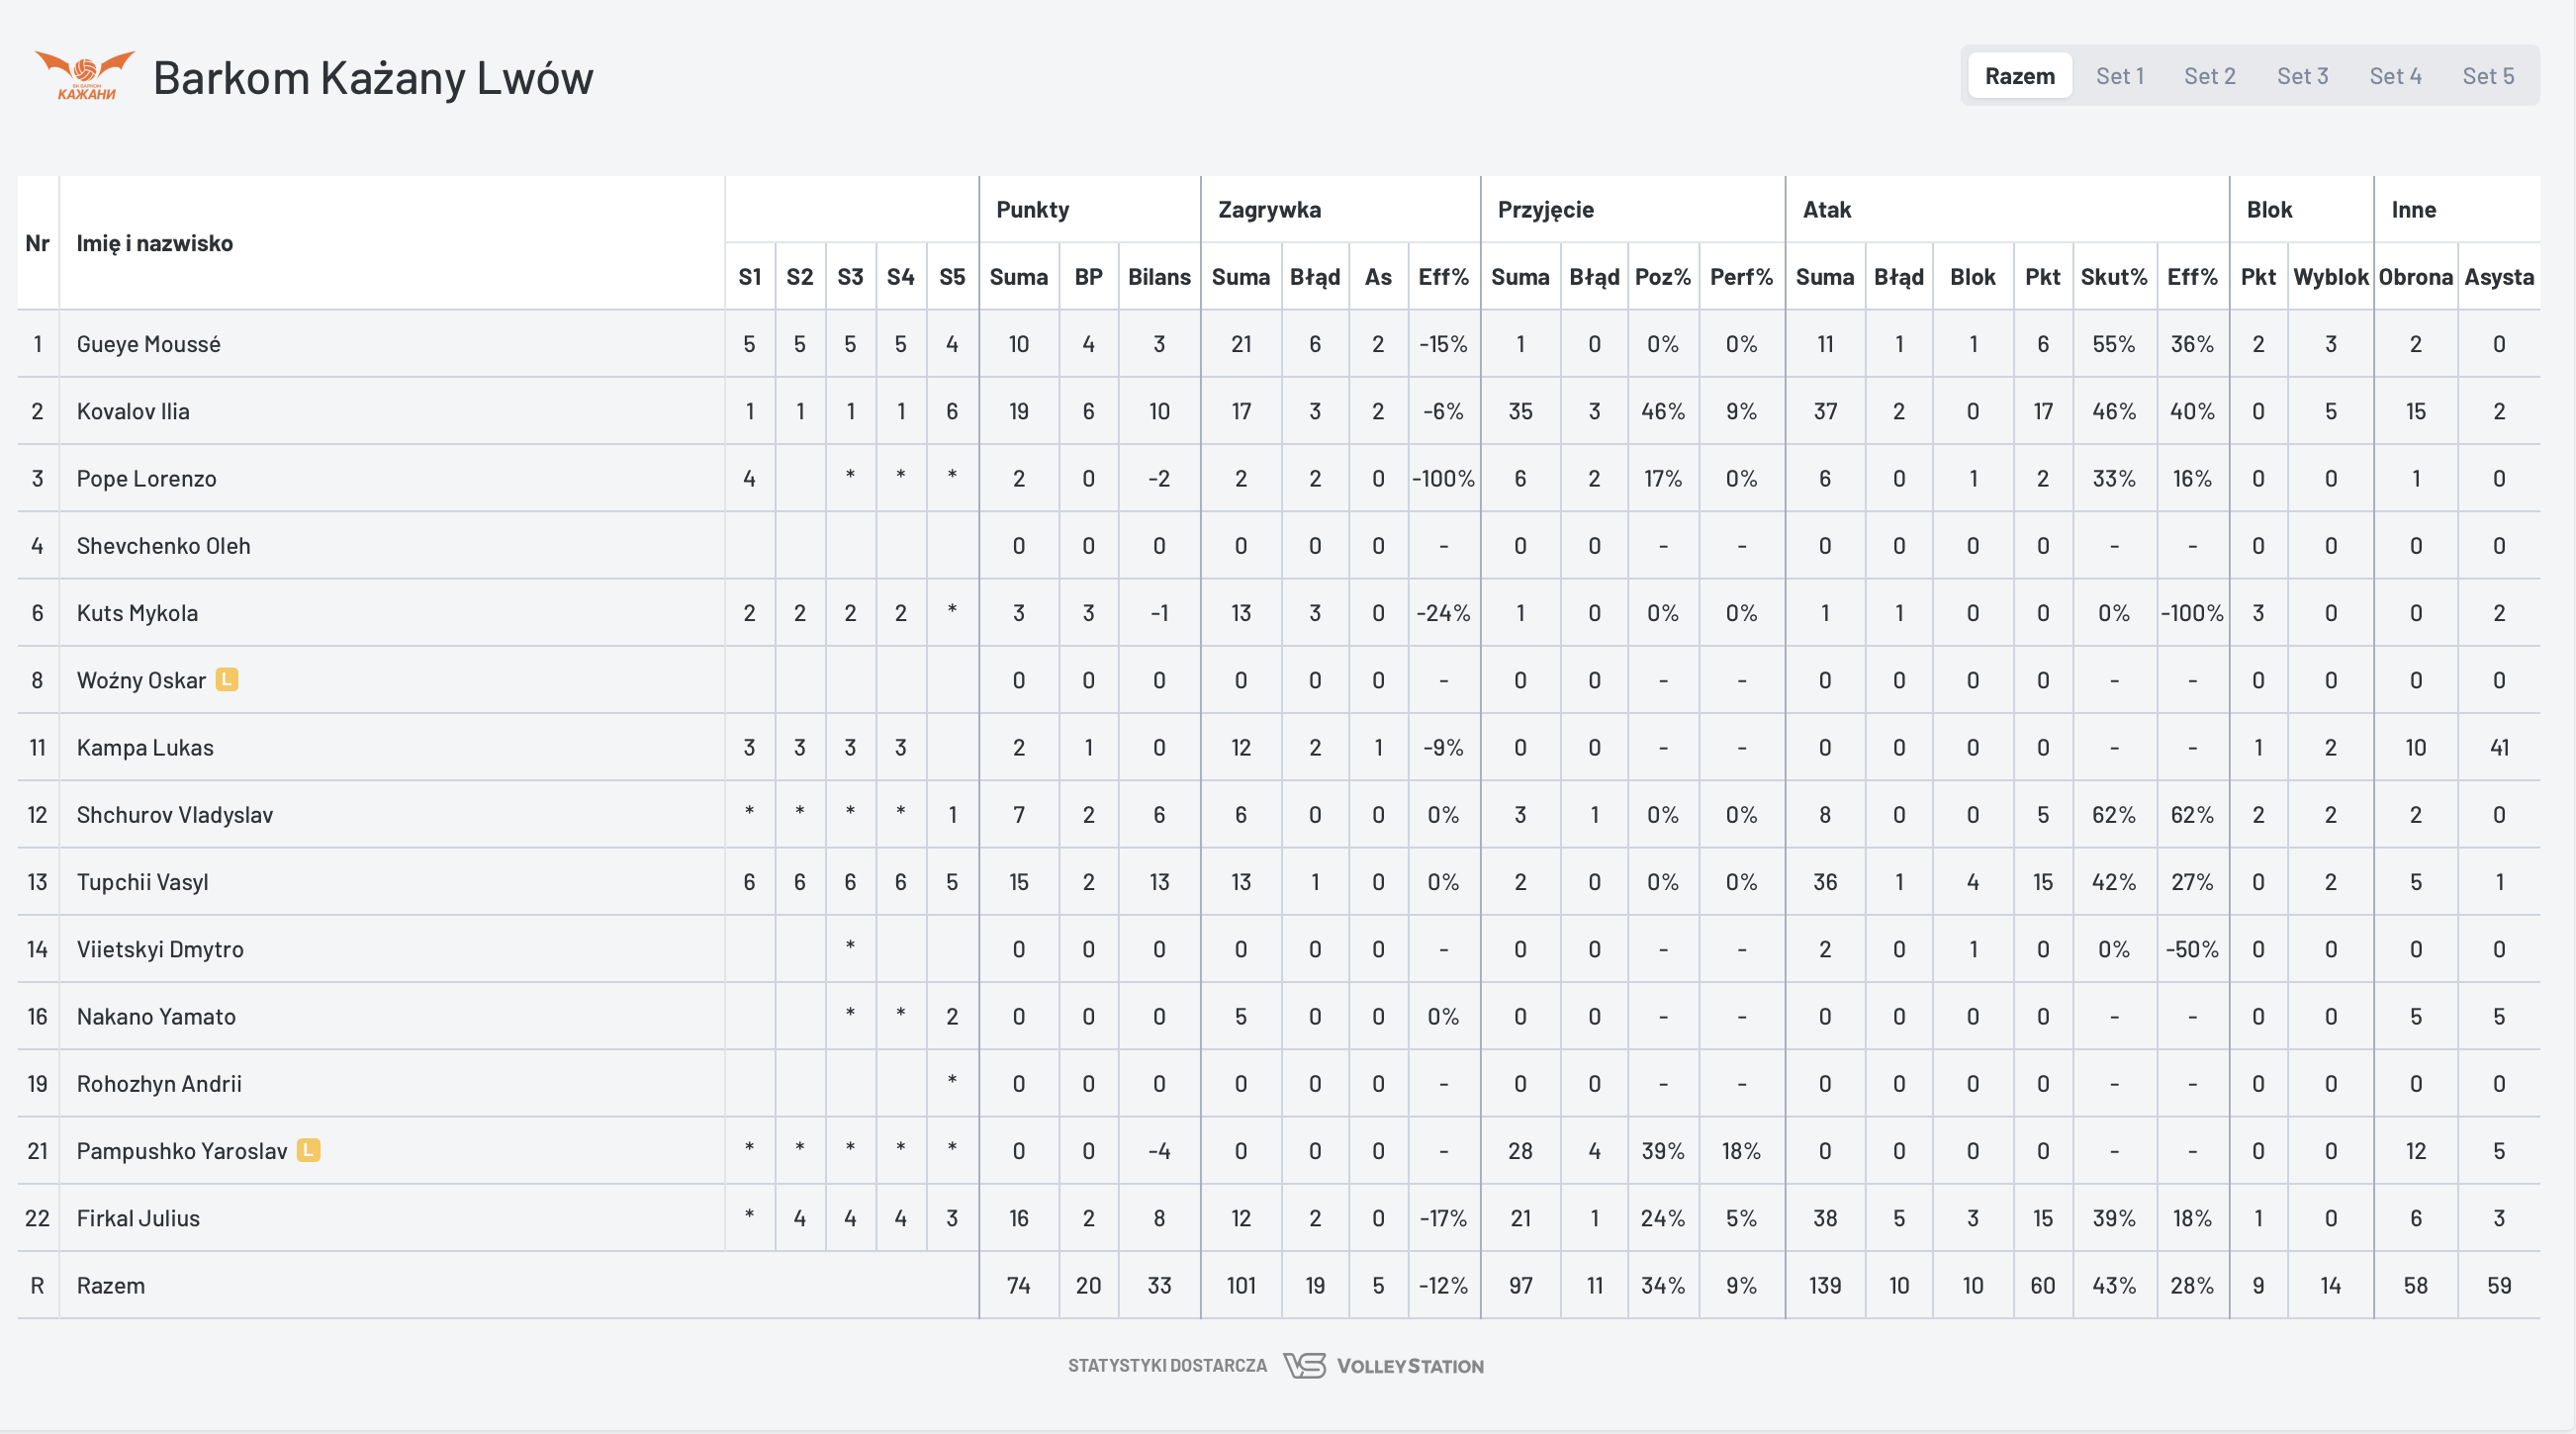Click the libero badge beside Woźny Oskar
Image resolution: width=2576 pixels, height=1434 pixels.
point(228,680)
